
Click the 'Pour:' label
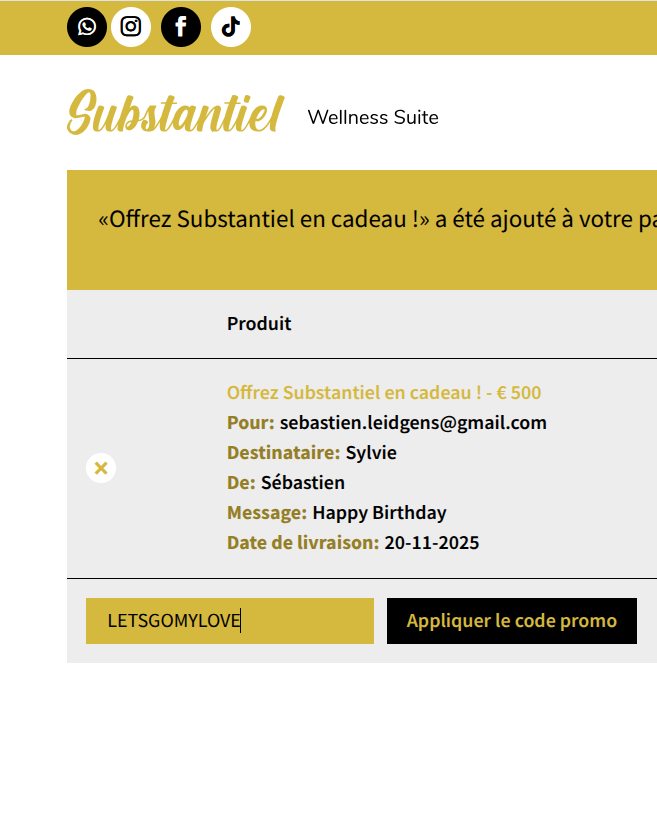250,422
